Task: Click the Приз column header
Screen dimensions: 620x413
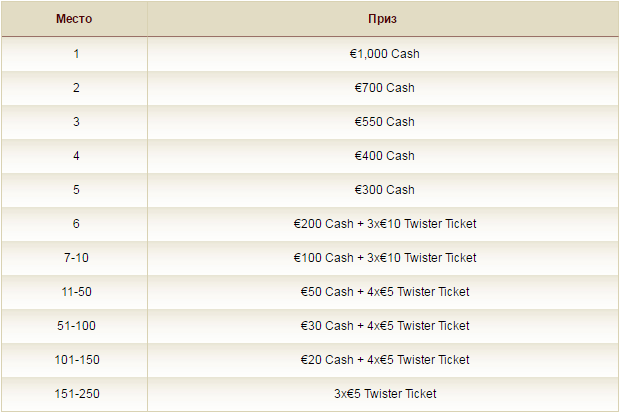Action: (383, 19)
